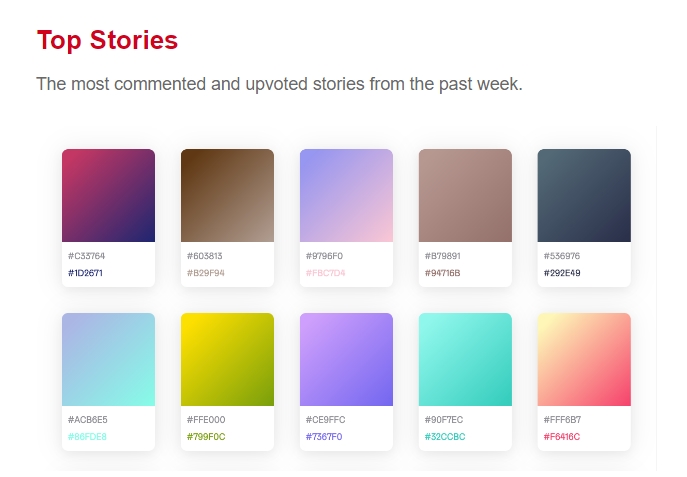Click the #7367F0 hex code text
The width and height of the screenshot is (687, 477).
point(323,436)
